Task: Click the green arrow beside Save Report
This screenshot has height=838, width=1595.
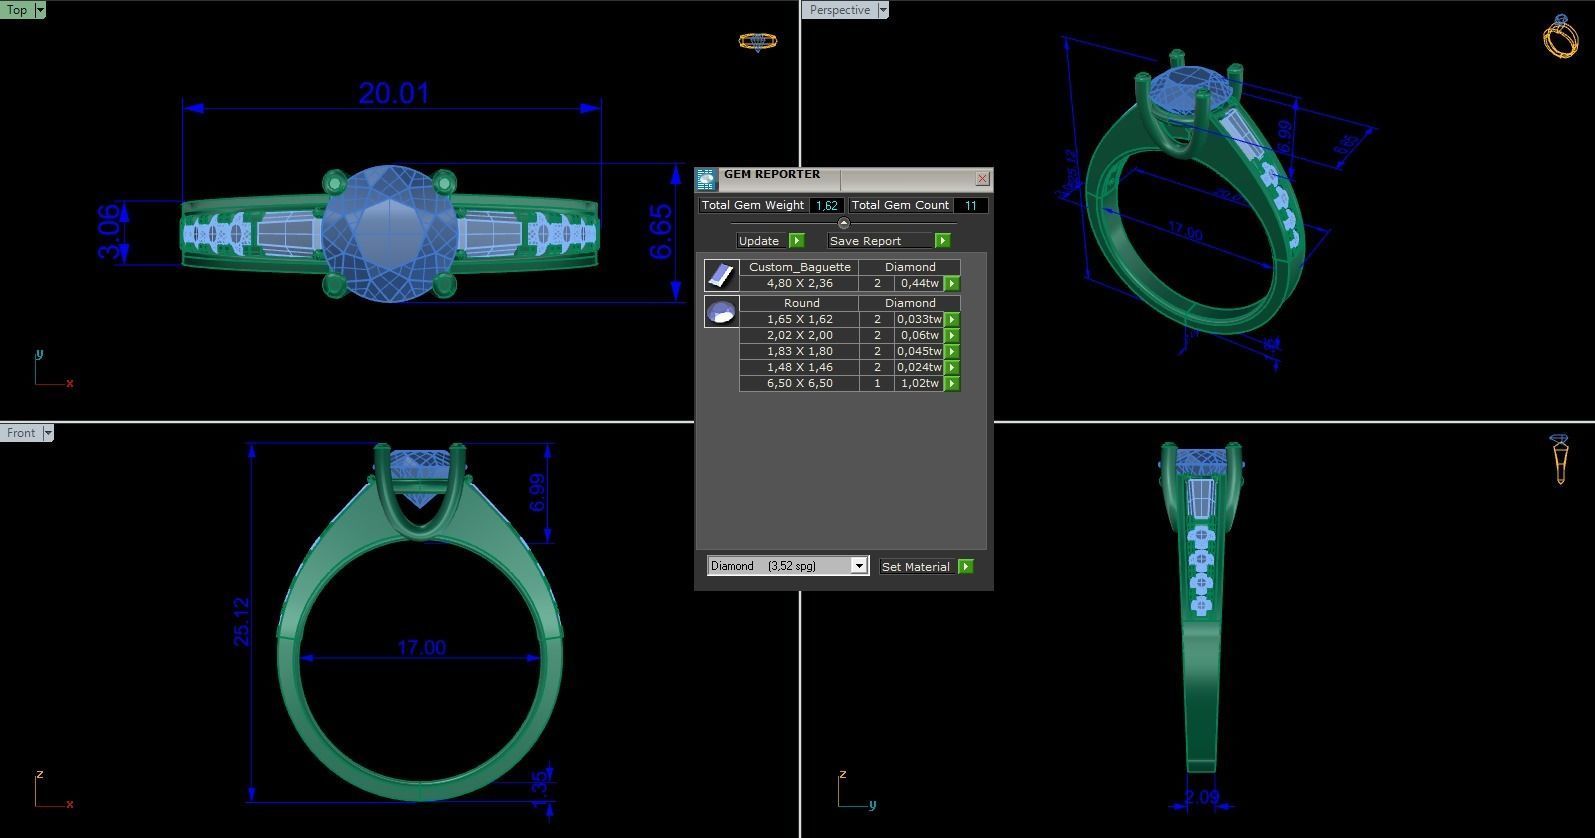Action: (943, 240)
